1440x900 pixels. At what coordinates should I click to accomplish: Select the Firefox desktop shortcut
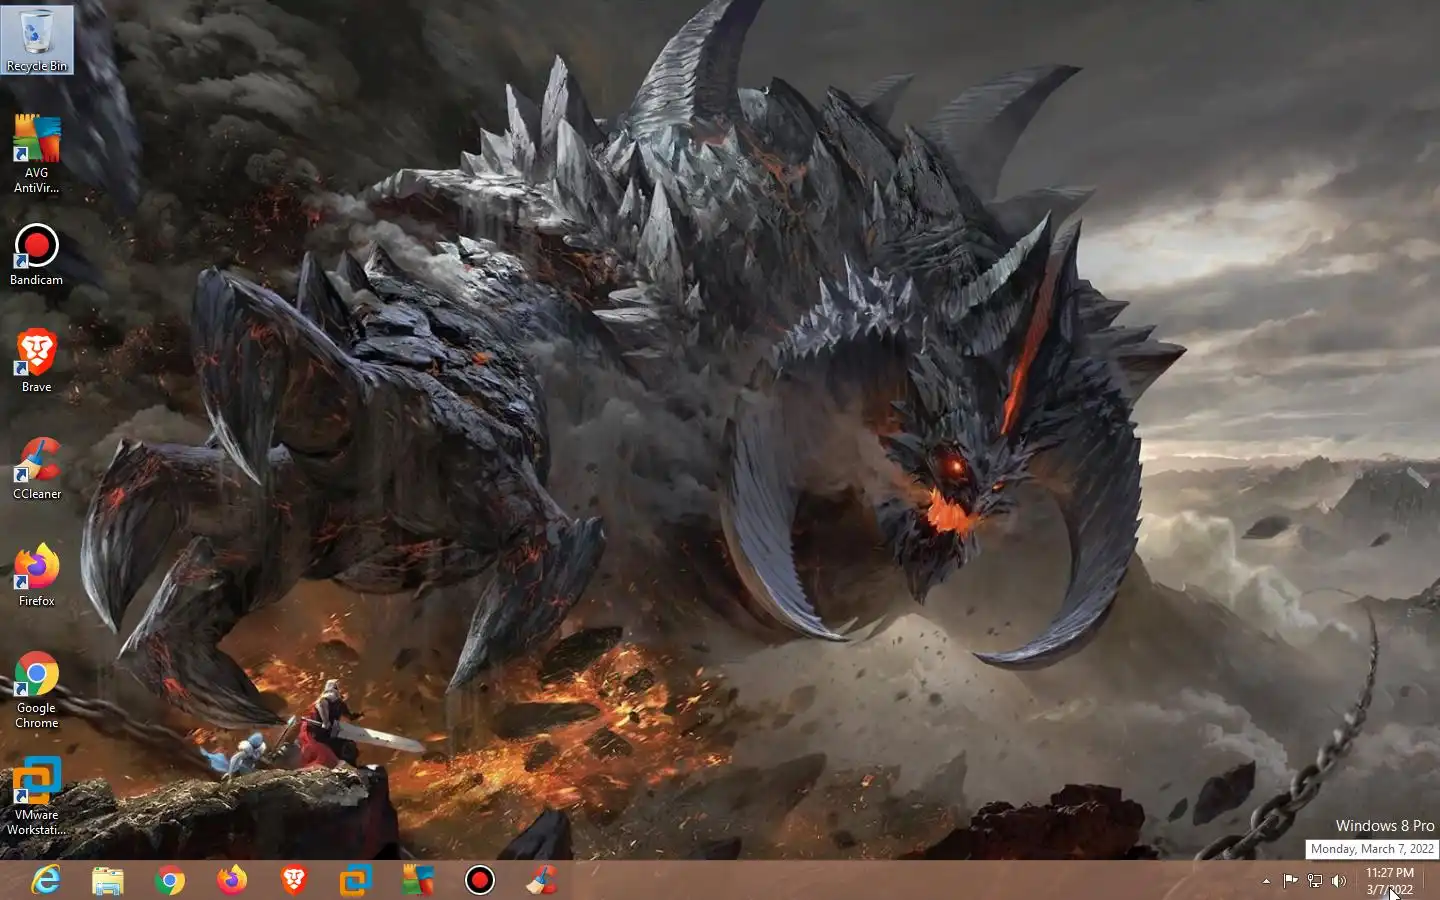tap(37, 575)
